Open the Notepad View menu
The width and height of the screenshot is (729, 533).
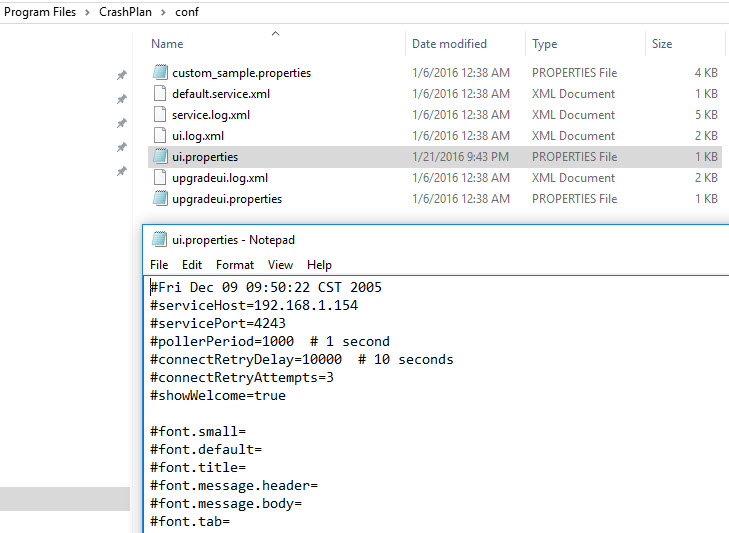pos(280,265)
